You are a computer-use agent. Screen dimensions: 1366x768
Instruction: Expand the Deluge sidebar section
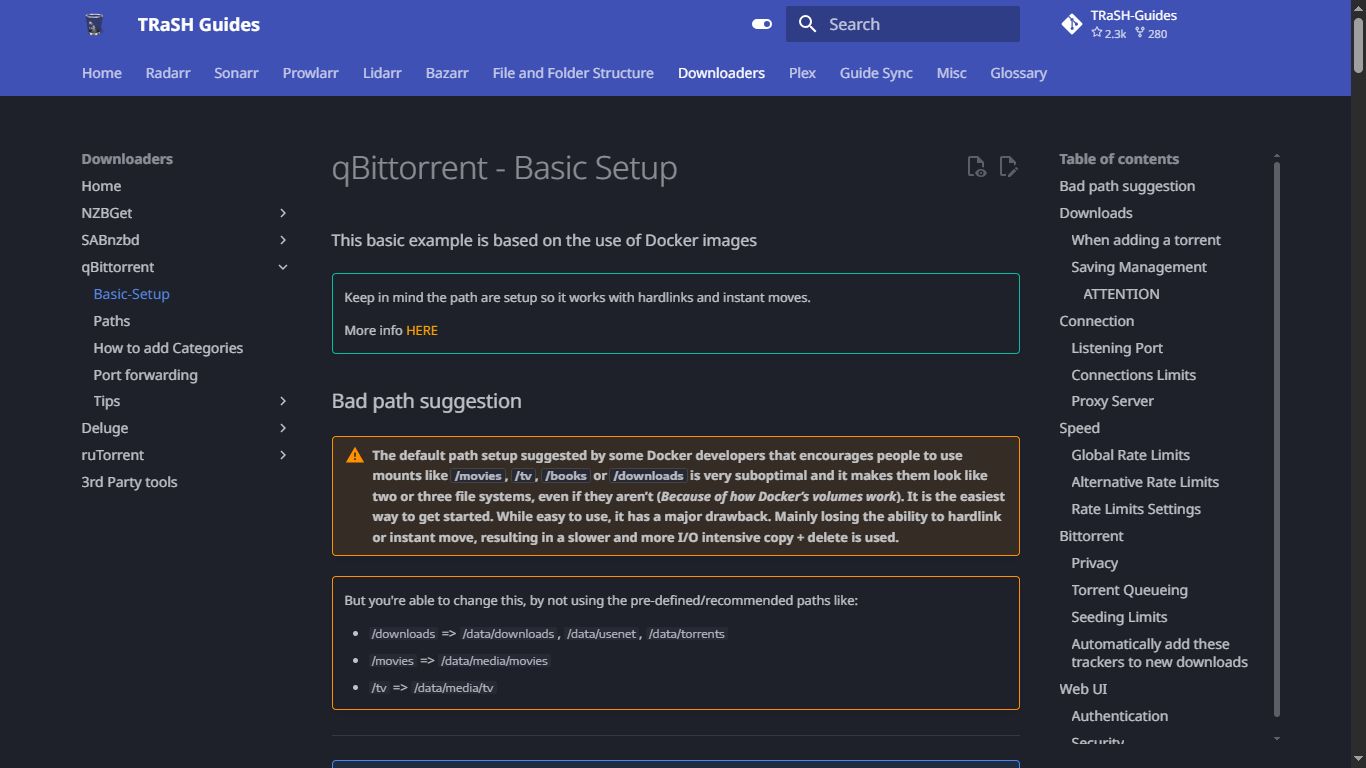pyautogui.click(x=283, y=428)
